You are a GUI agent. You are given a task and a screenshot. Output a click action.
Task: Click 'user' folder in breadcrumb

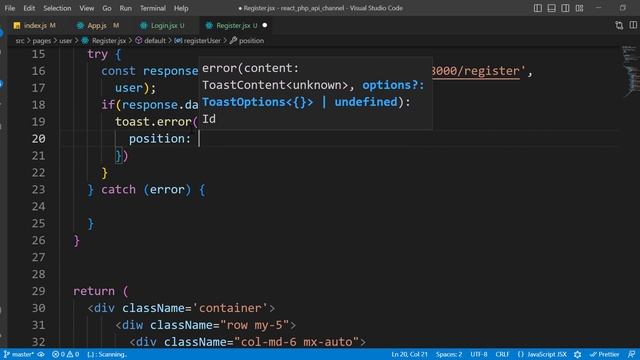tap(65, 41)
